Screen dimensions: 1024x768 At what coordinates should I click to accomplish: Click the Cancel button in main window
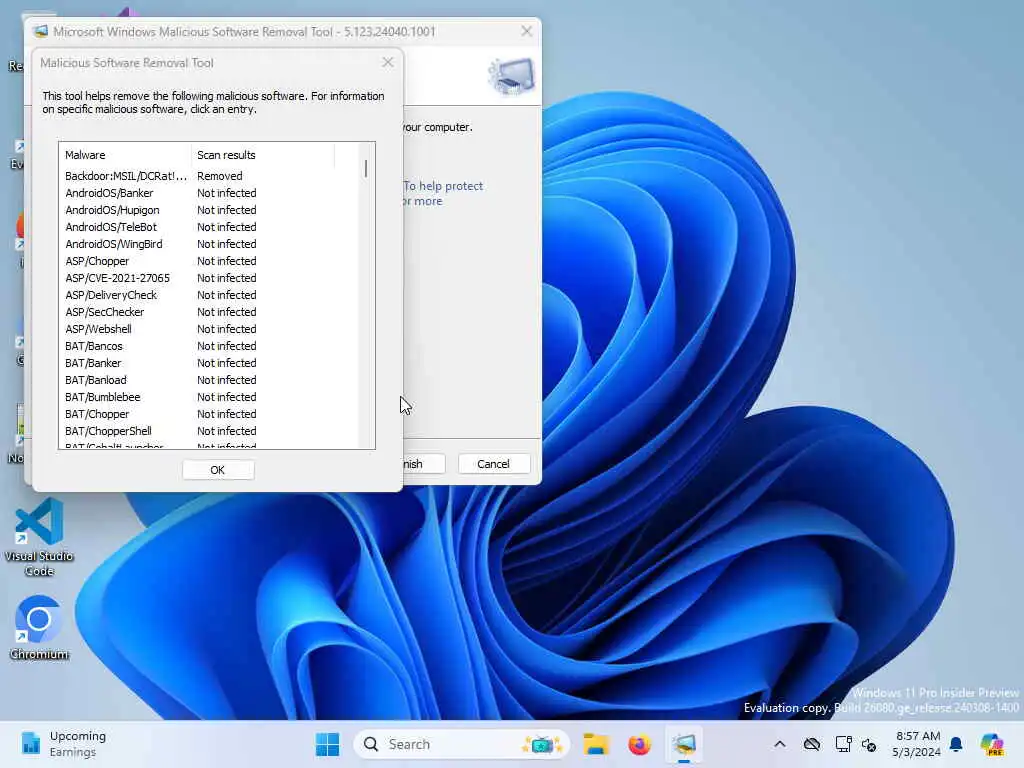[x=493, y=464]
